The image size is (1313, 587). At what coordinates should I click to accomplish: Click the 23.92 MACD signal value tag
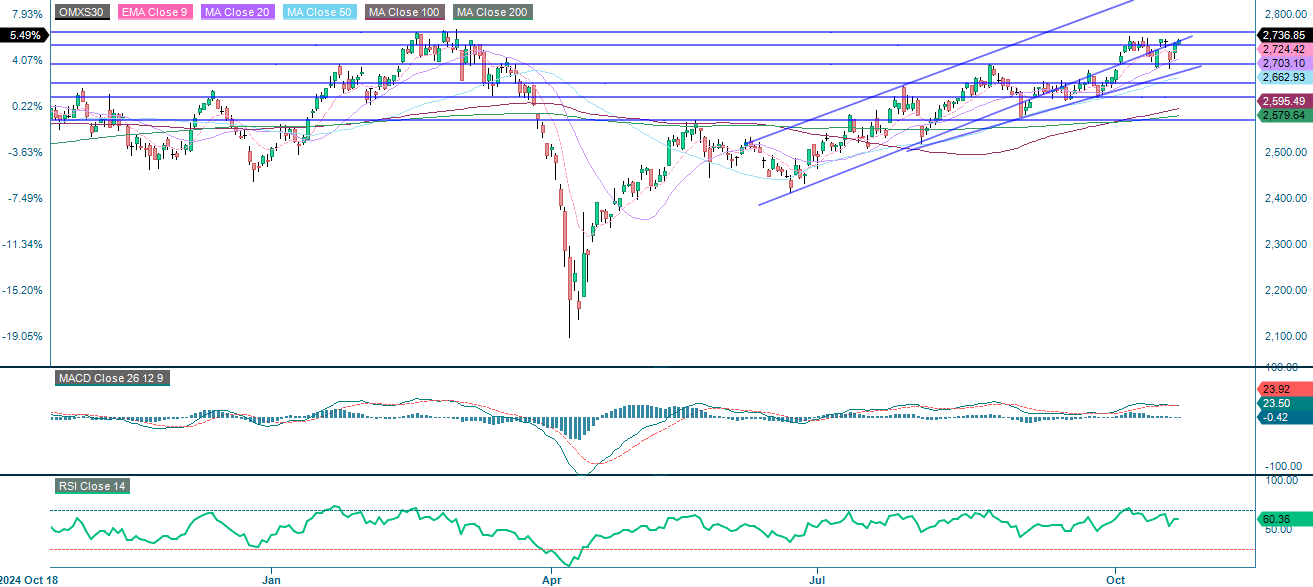click(1283, 389)
